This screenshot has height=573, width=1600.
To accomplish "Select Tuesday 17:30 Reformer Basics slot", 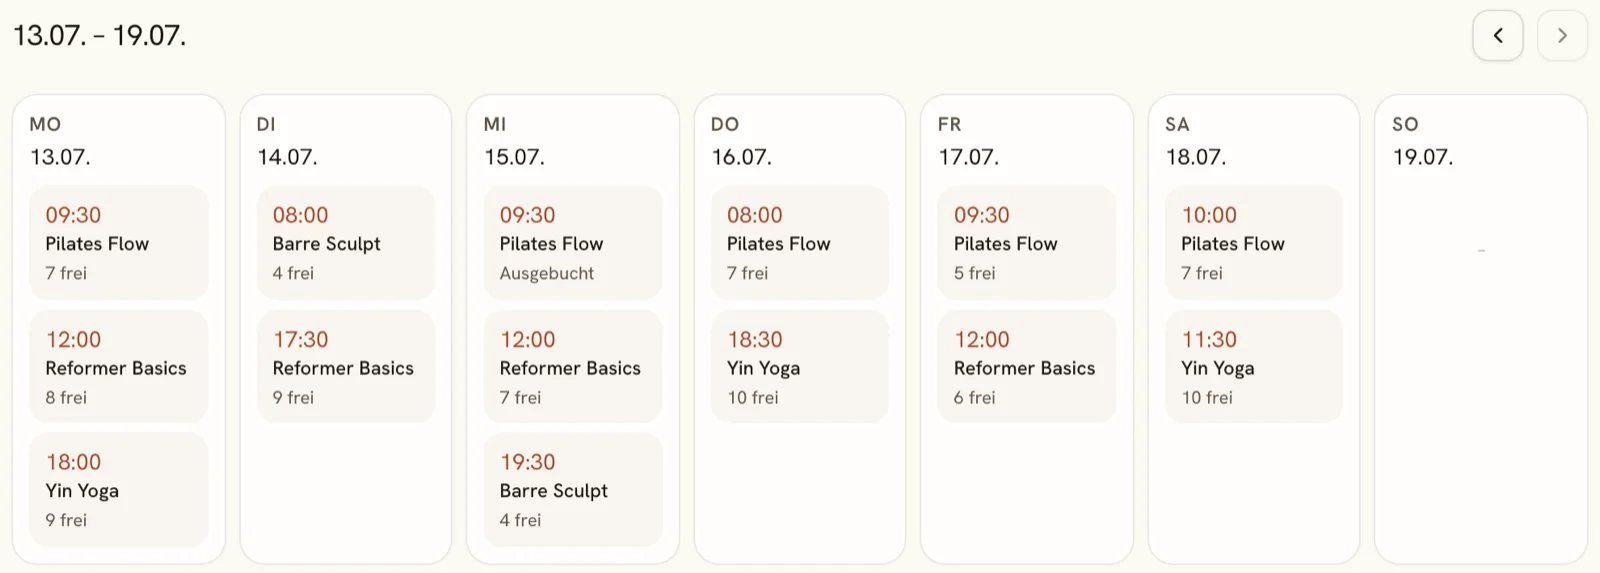I will click(346, 367).
